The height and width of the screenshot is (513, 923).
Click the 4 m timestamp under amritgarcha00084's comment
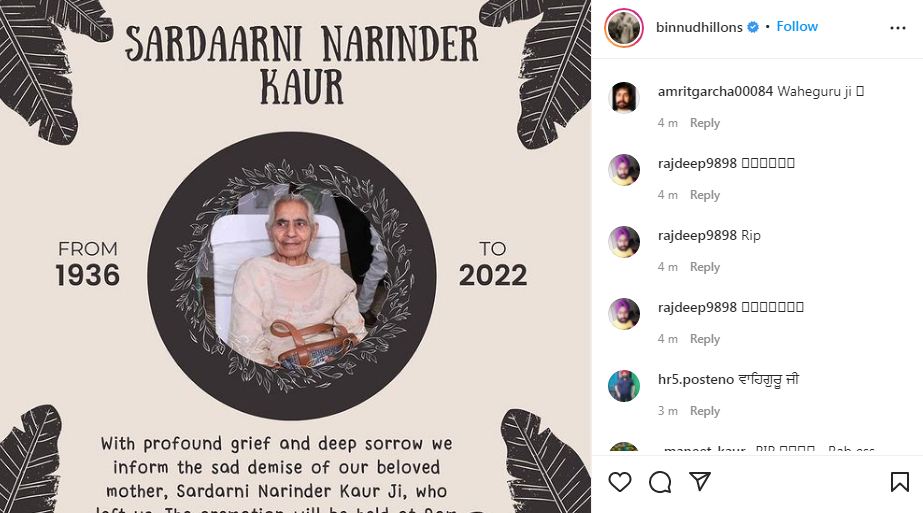point(668,123)
